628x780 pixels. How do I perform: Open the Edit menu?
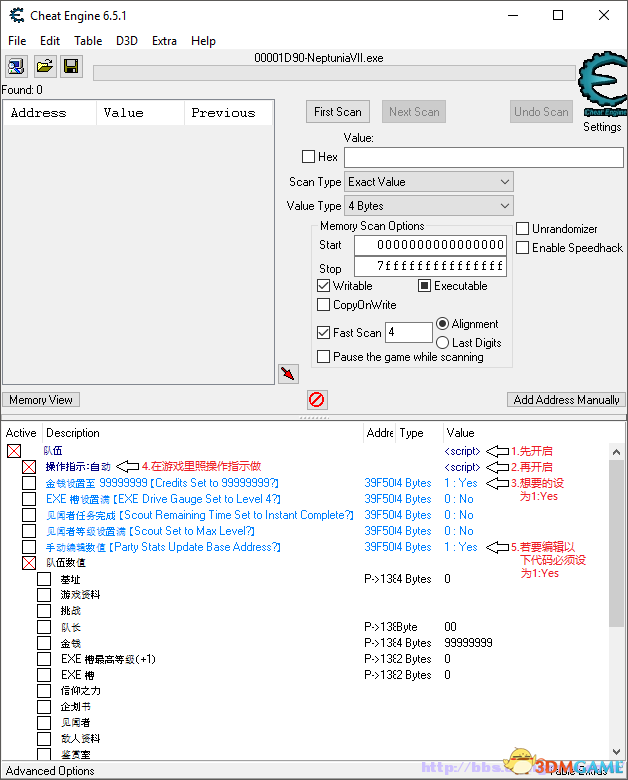pos(50,41)
